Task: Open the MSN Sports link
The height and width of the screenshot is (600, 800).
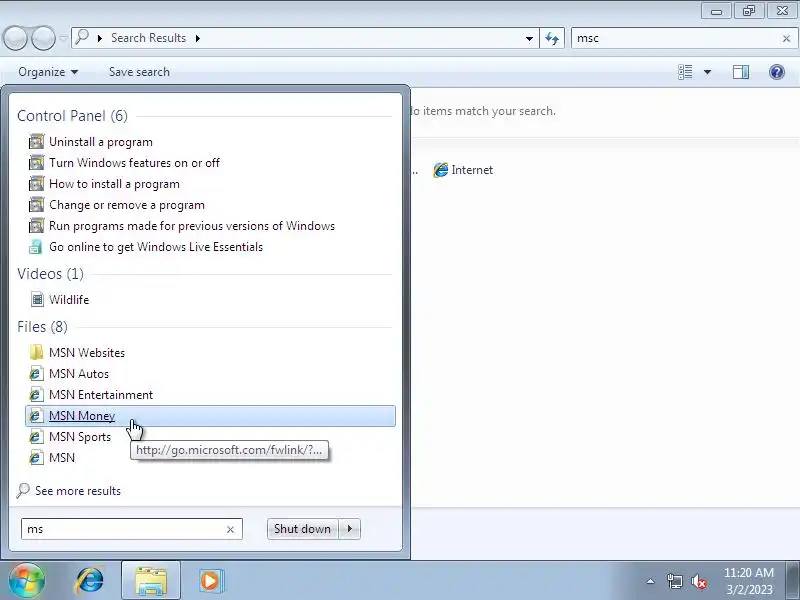Action: (x=80, y=437)
